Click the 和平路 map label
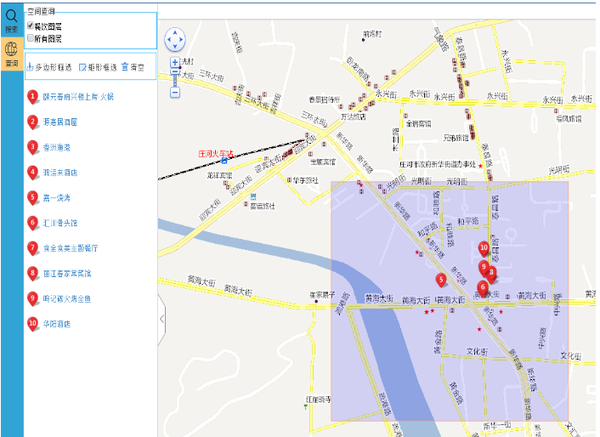This screenshot has width=600, height=437. (x=468, y=221)
